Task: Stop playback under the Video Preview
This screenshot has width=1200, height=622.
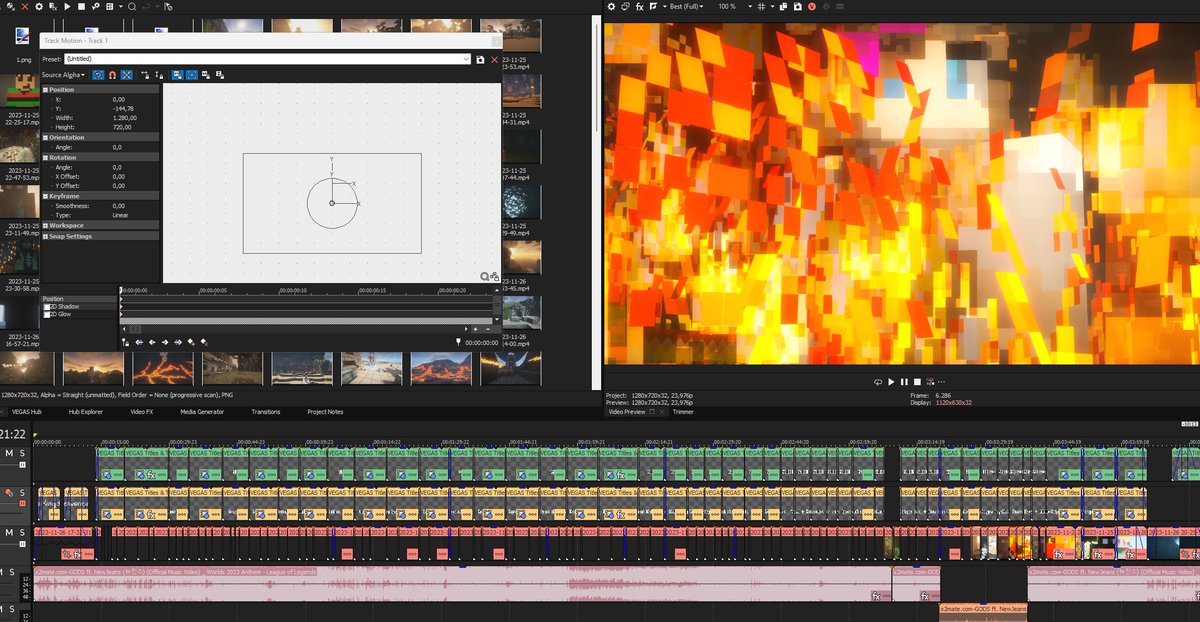Action: pos(917,382)
